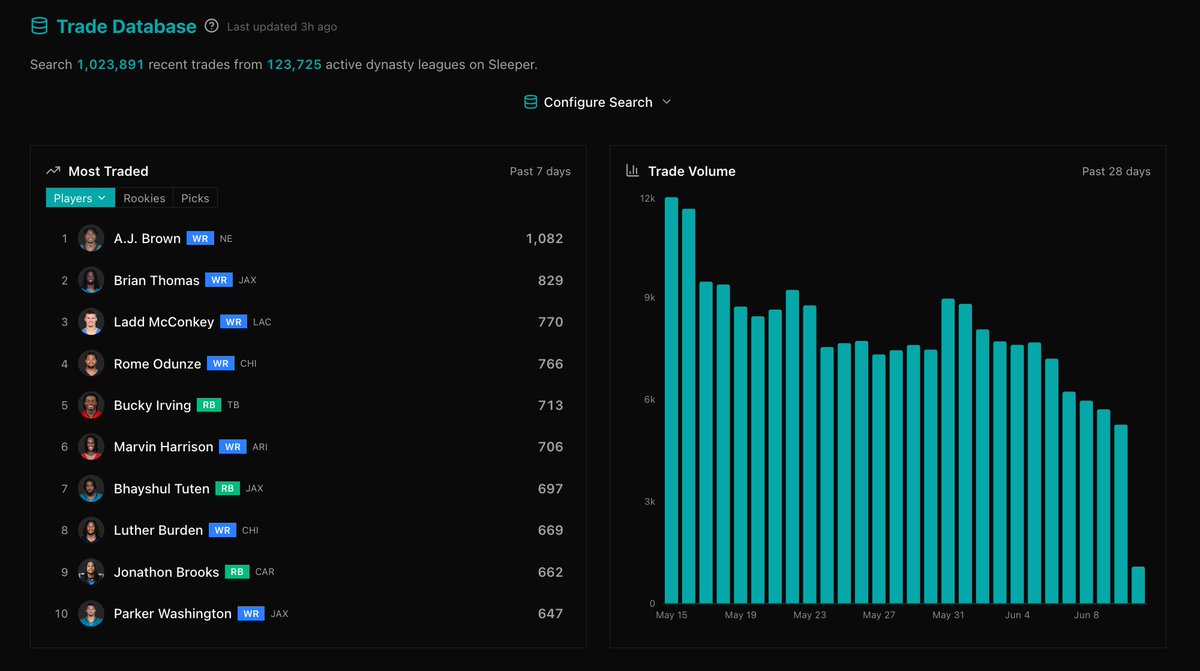The image size is (1200, 671).
Task: Click the 1,023,891 recent trades number
Action: pyautogui.click(x=110, y=64)
